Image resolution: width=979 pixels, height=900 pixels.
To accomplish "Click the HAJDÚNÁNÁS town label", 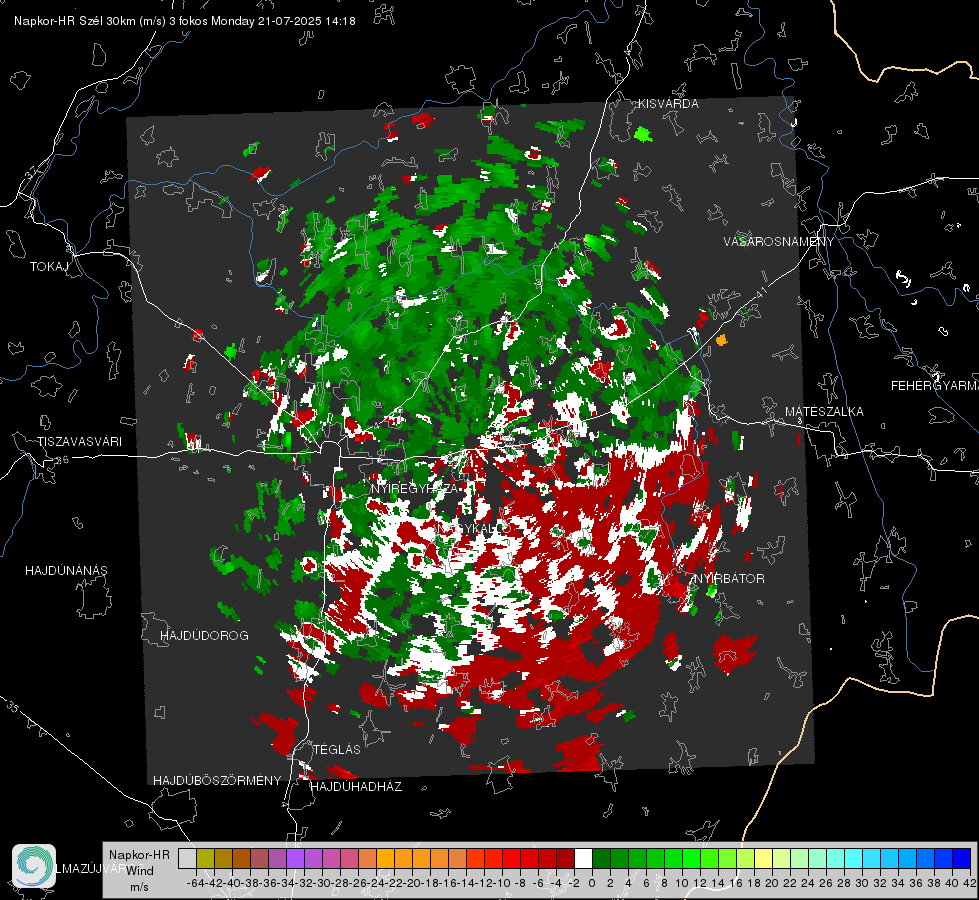I will coord(66,571).
